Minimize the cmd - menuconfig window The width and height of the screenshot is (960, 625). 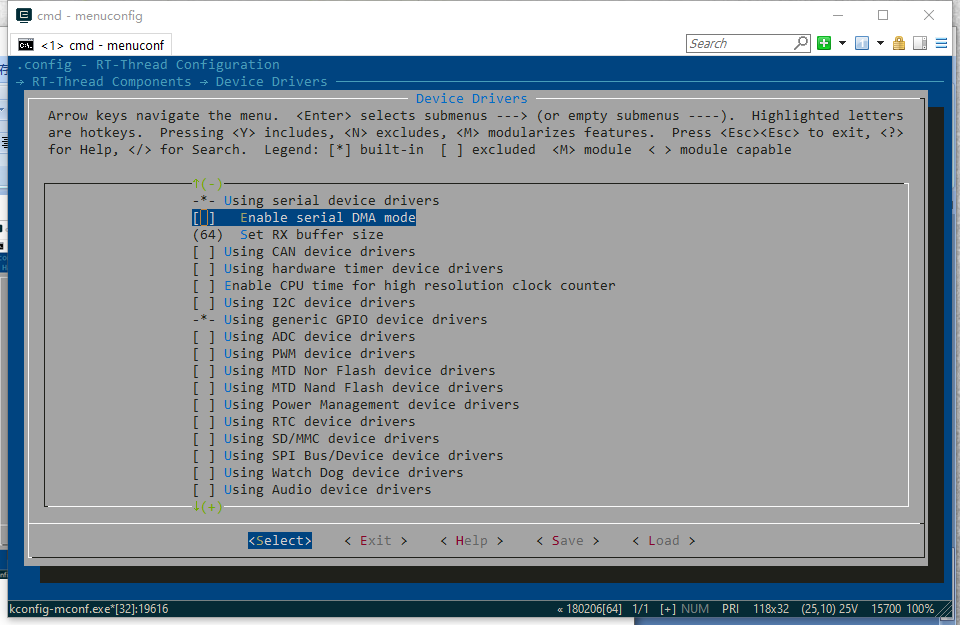click(838, 15)
